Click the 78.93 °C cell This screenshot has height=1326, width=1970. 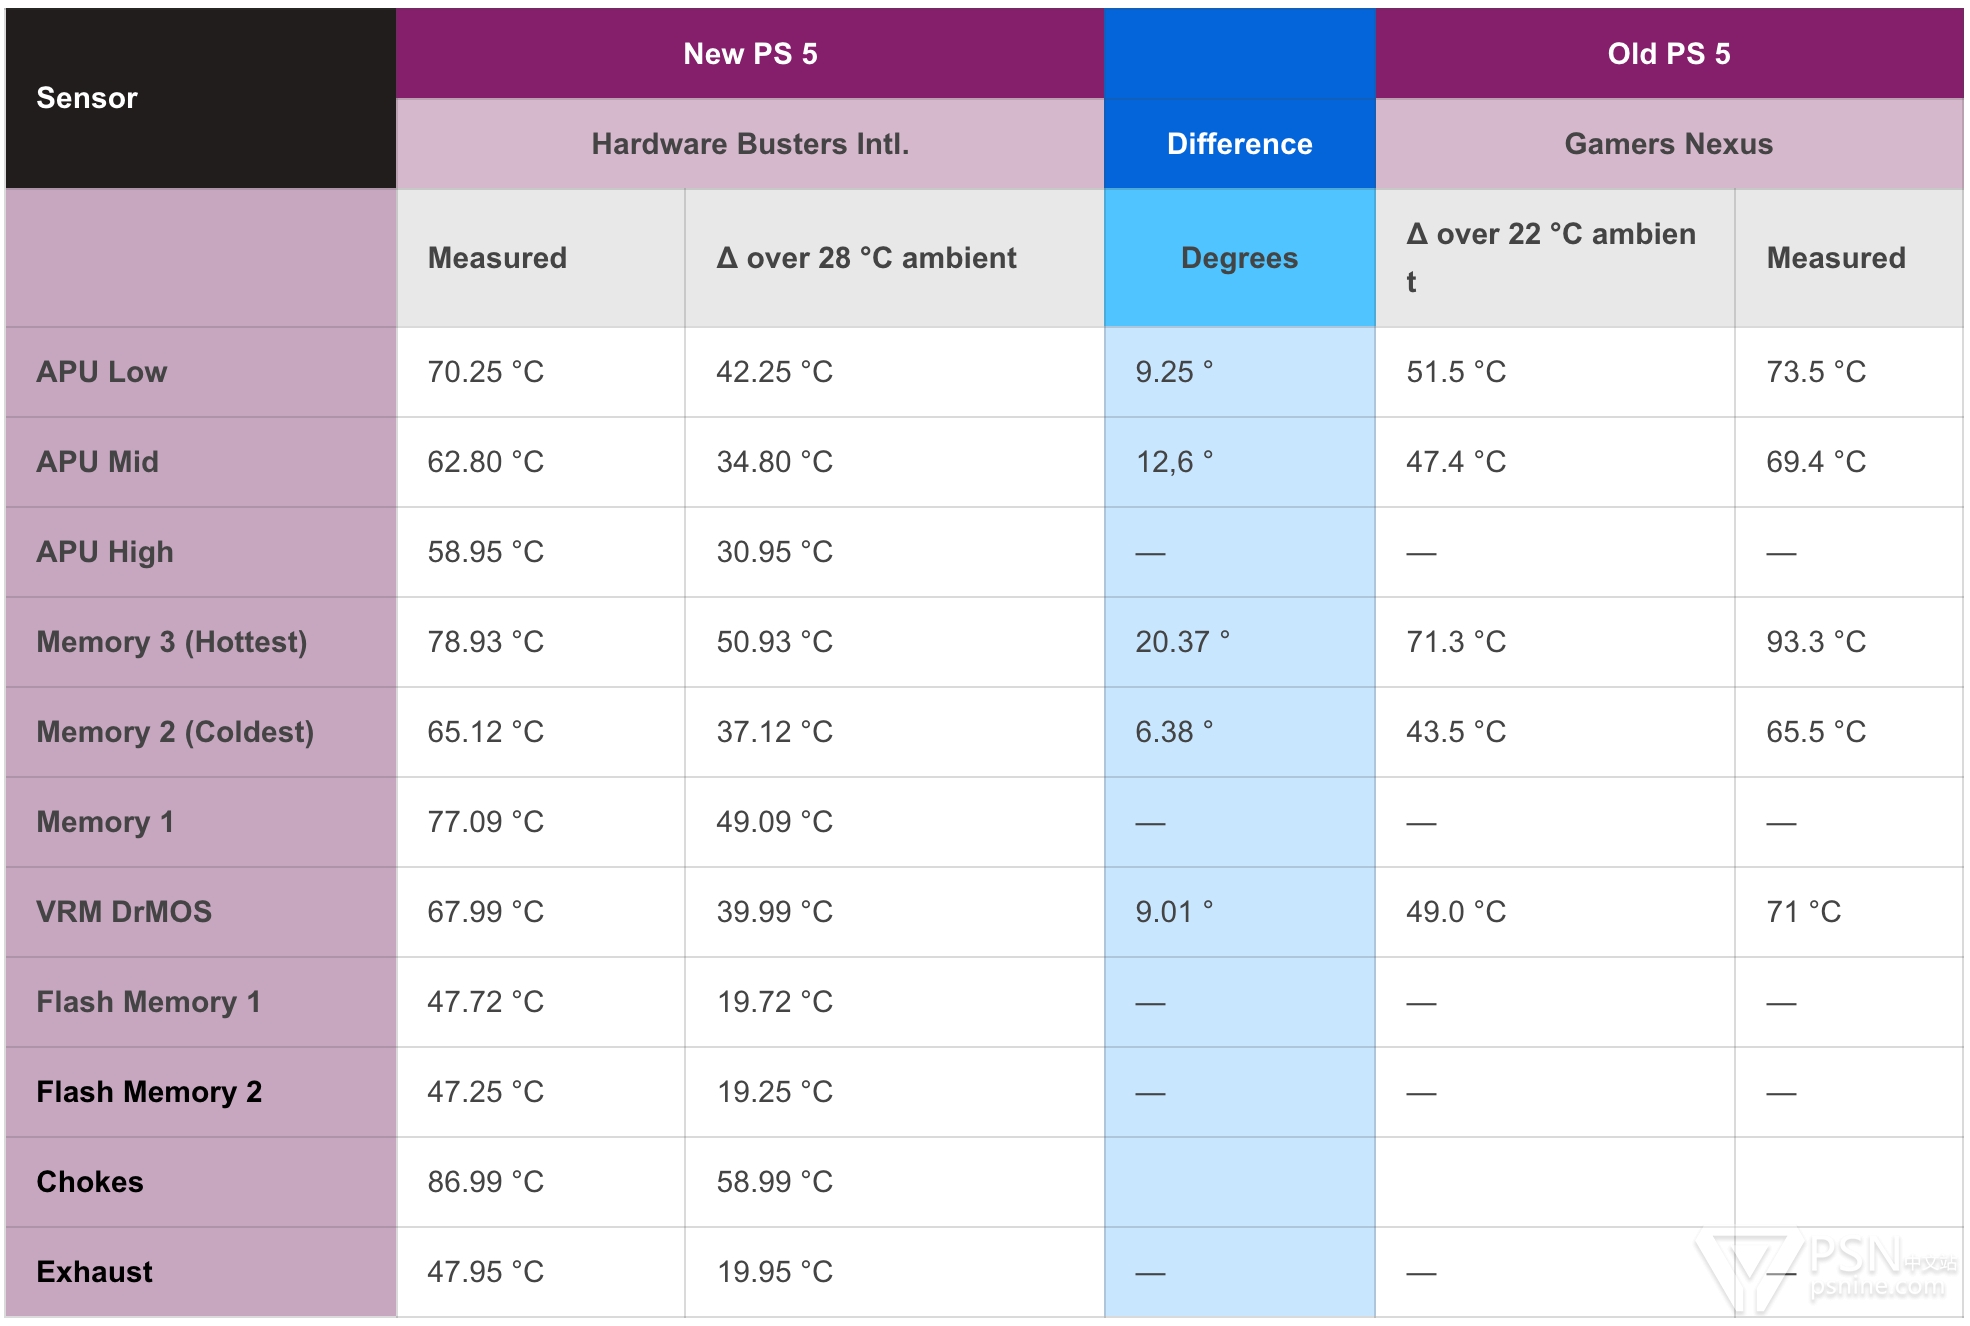click(541, 642)
